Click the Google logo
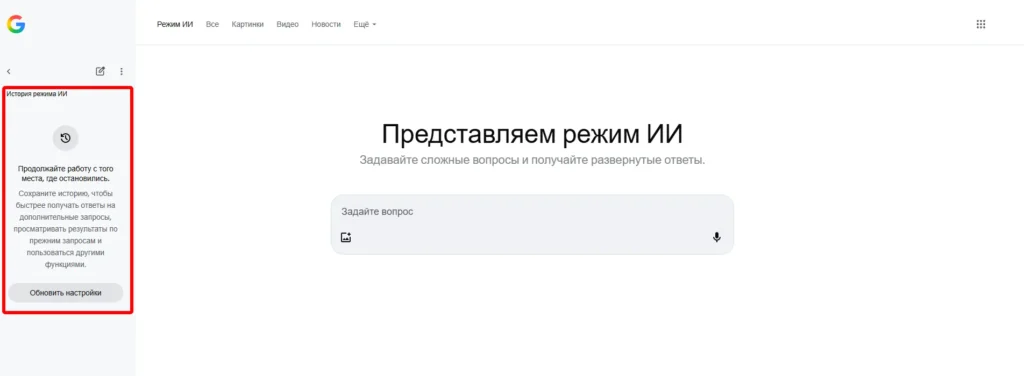Image resolution: width=1024 pixels, height=376 pixels. [16, 25]
